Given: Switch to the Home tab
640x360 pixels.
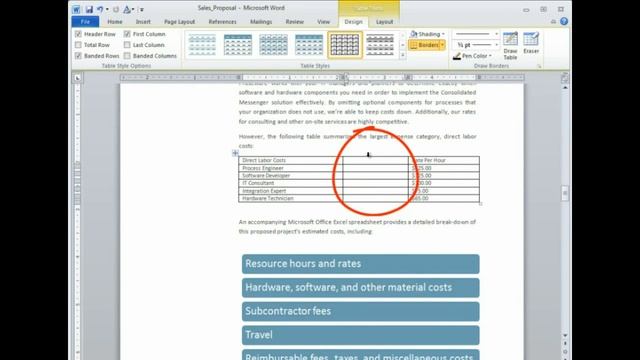Looking at the screenshot, I should (x=115, y=22).
